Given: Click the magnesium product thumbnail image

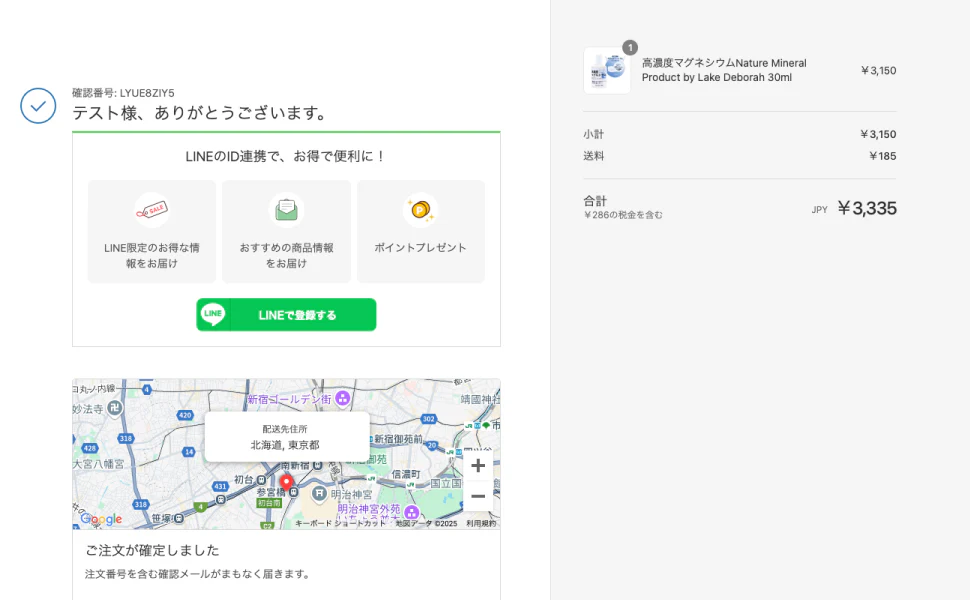Looking at the screenshot, I should coord(607,71).
